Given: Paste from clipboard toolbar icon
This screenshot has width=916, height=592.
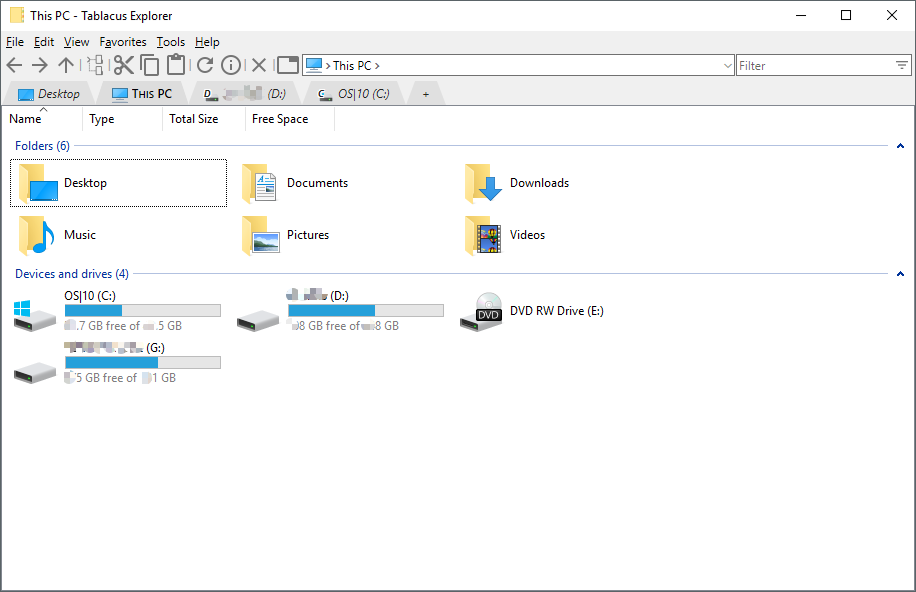Looking at the screenshot, I should (176, 64).
